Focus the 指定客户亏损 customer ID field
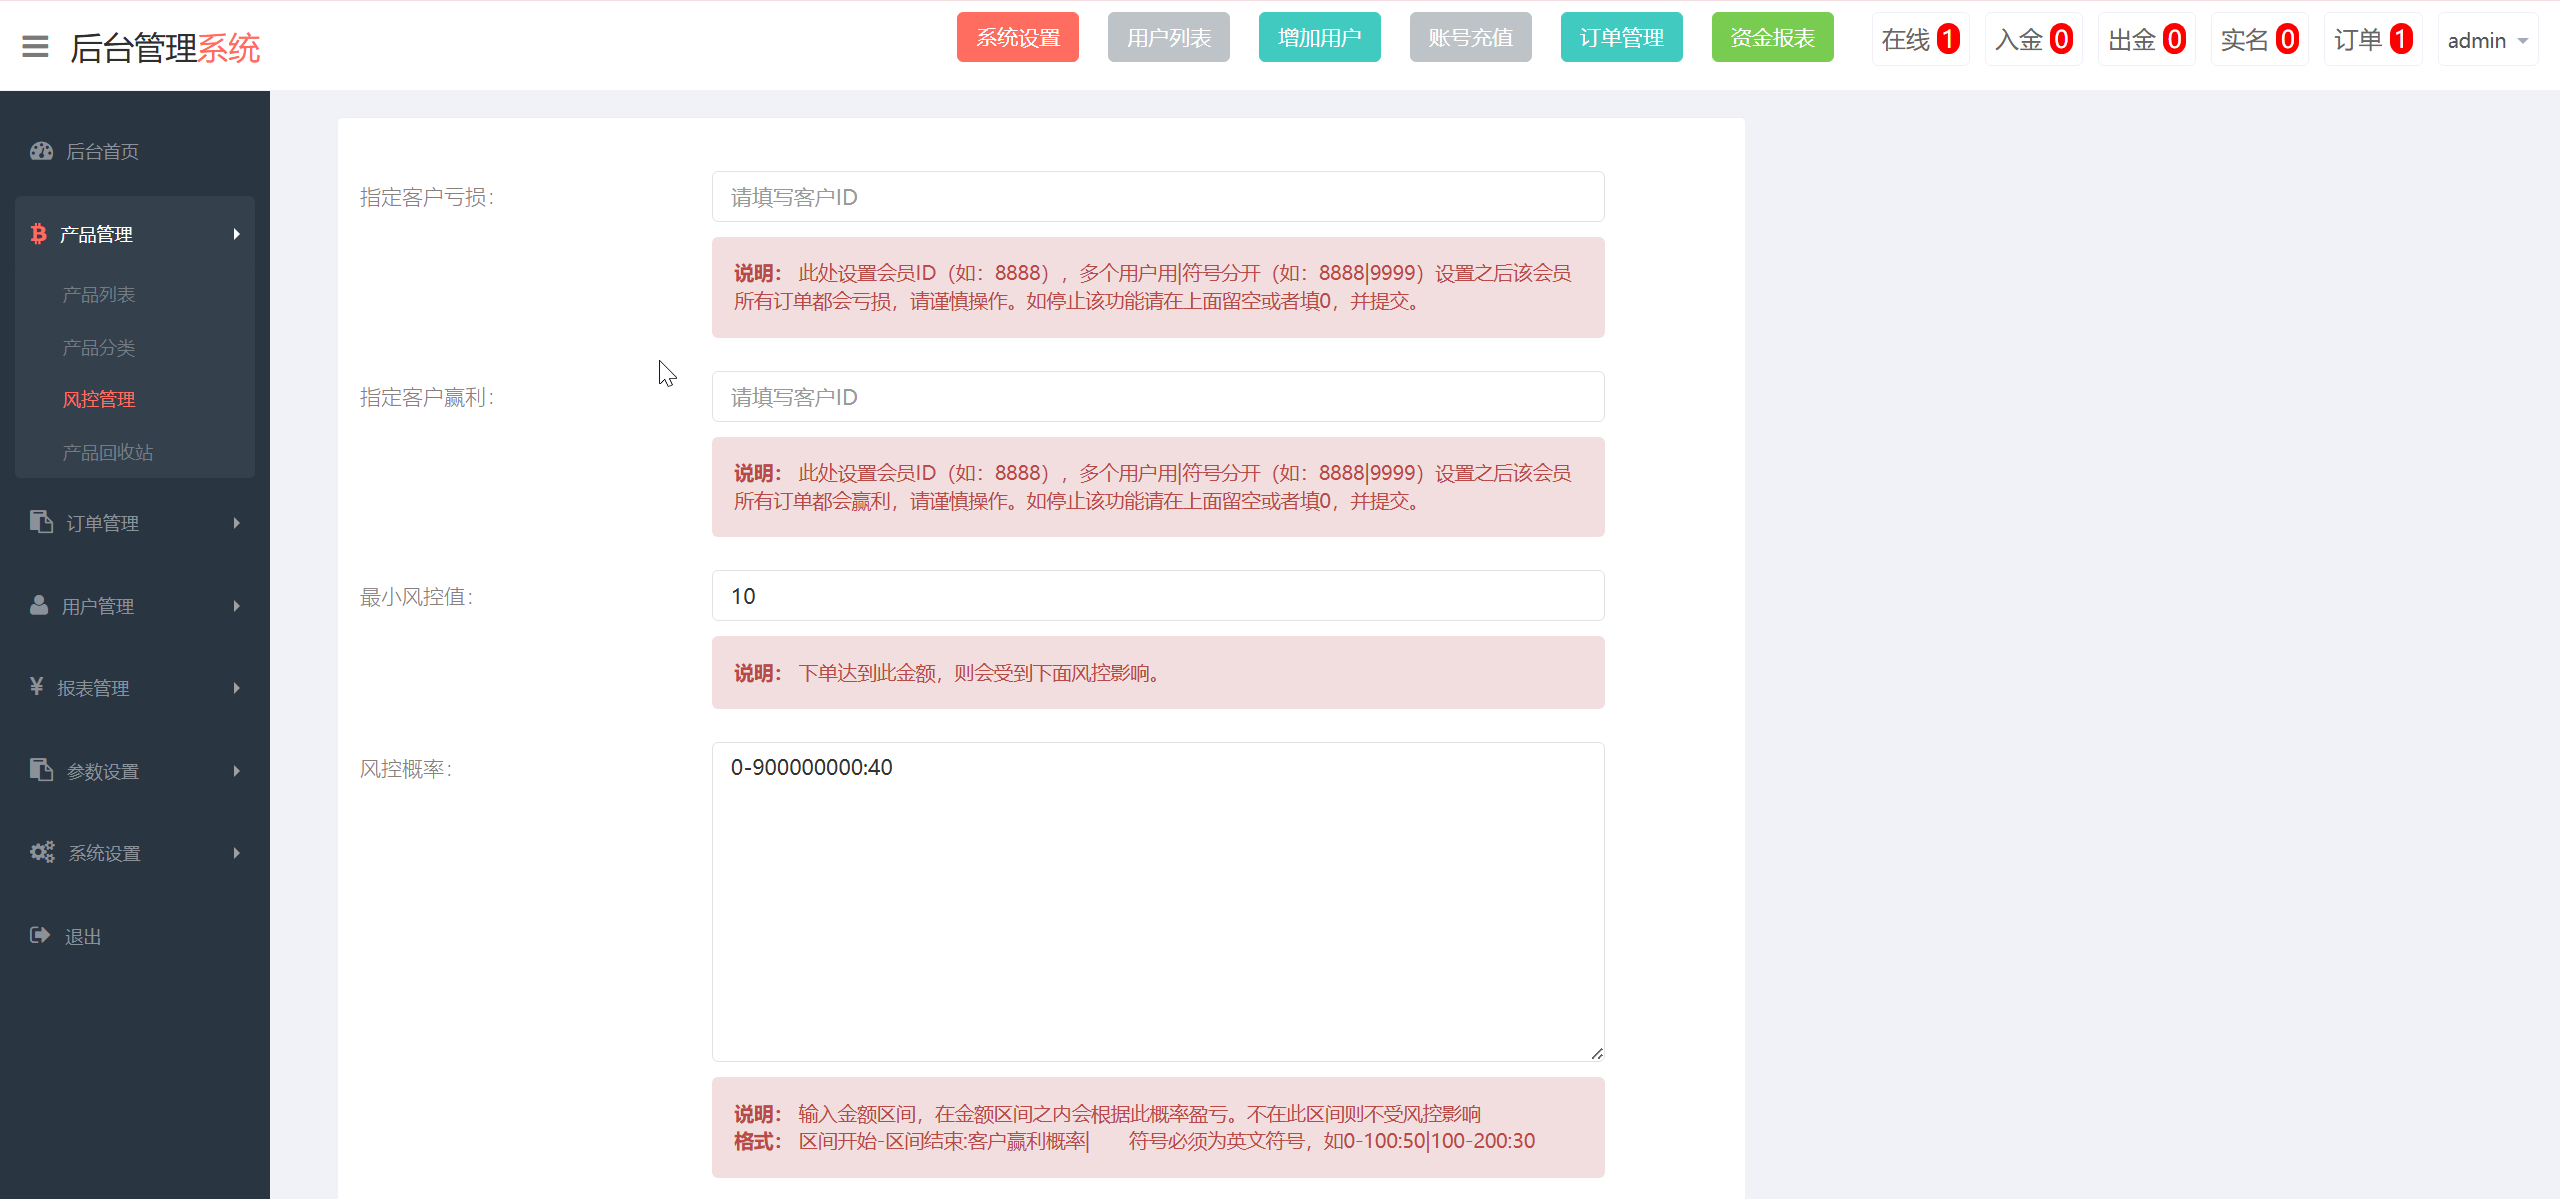 click(1157, 197)
